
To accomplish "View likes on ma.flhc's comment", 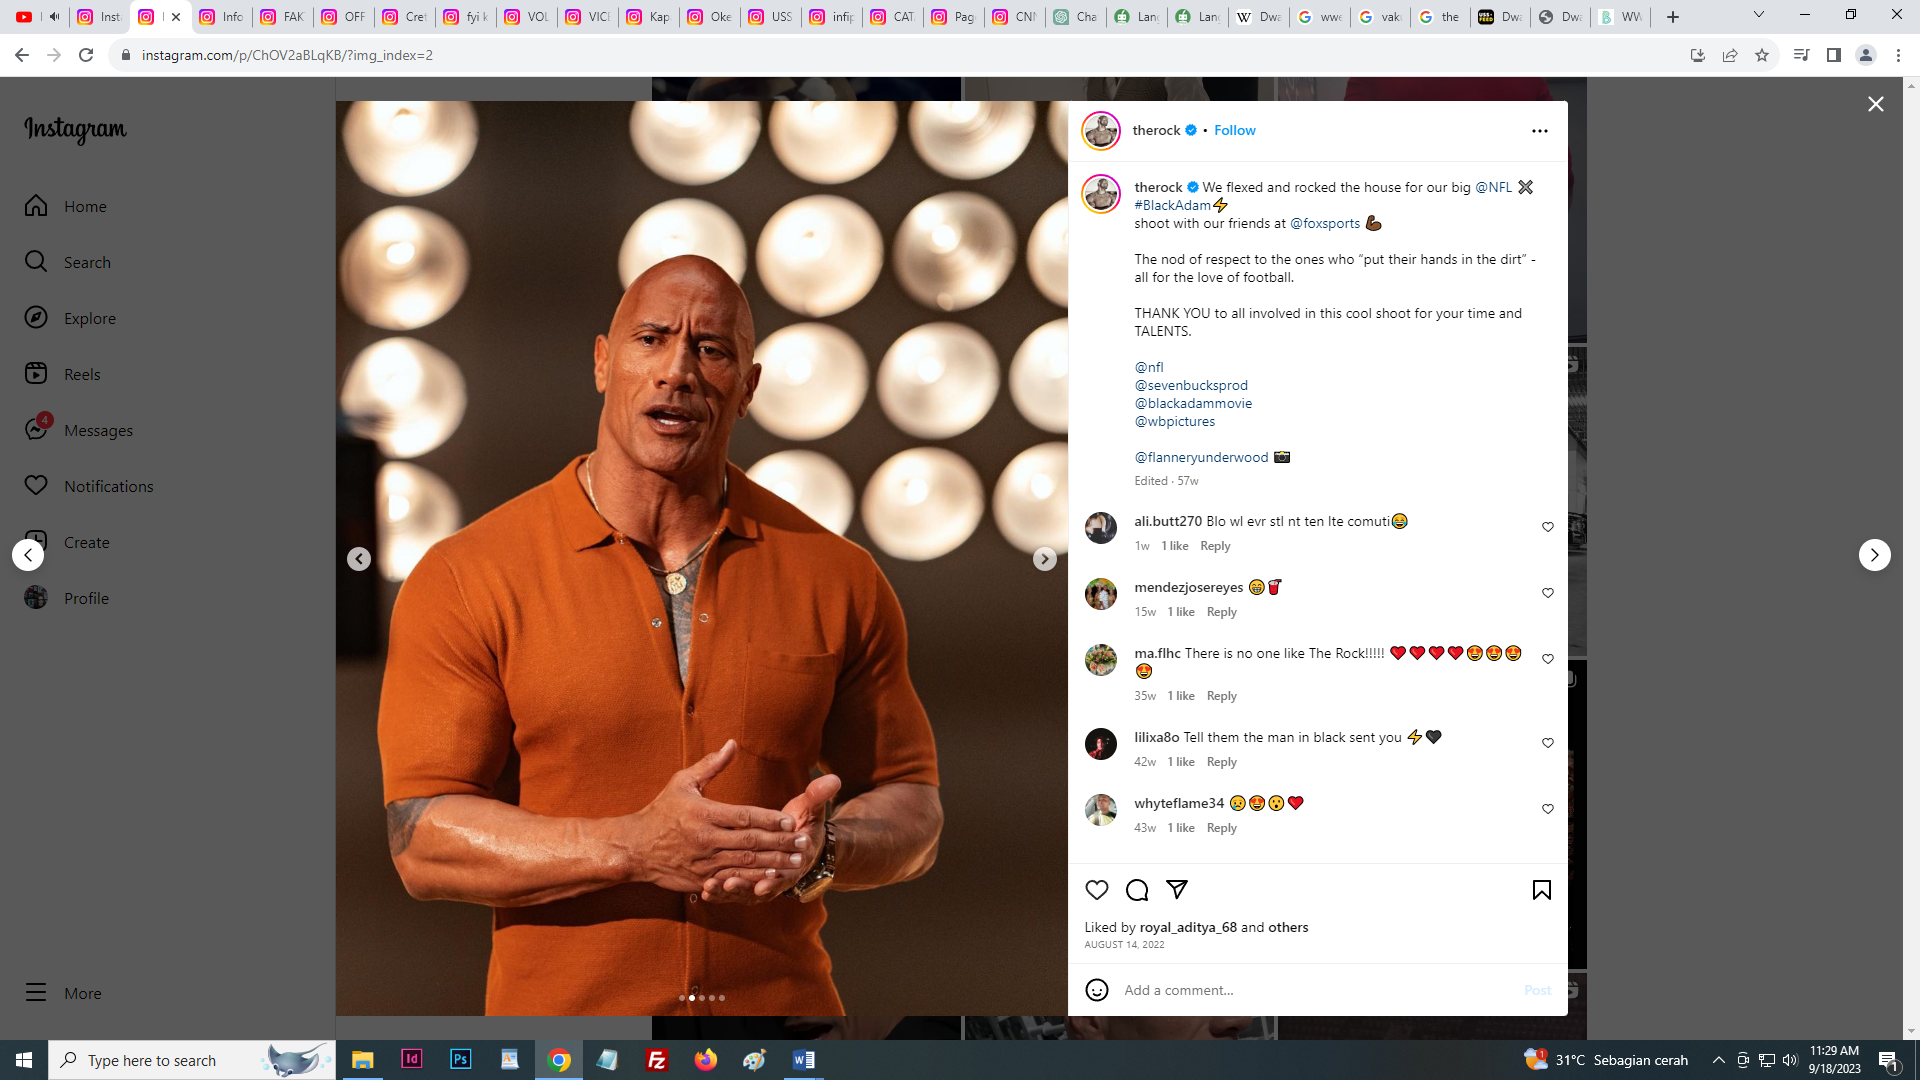I will 1181,696.
